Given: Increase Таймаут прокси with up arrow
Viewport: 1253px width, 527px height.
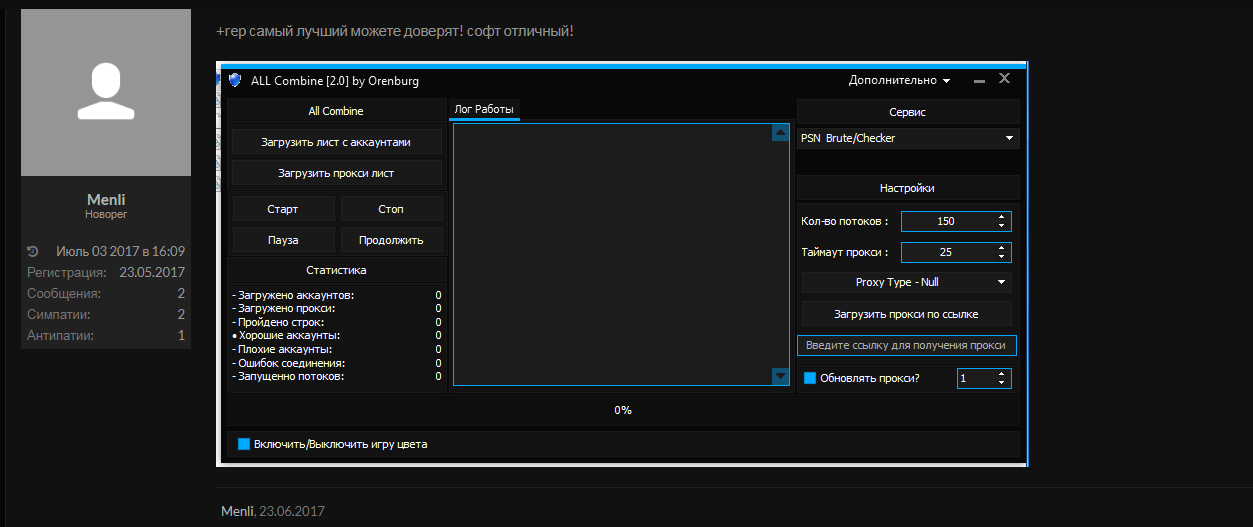Looking at the screenshot, I should (x=1002, y=248).
